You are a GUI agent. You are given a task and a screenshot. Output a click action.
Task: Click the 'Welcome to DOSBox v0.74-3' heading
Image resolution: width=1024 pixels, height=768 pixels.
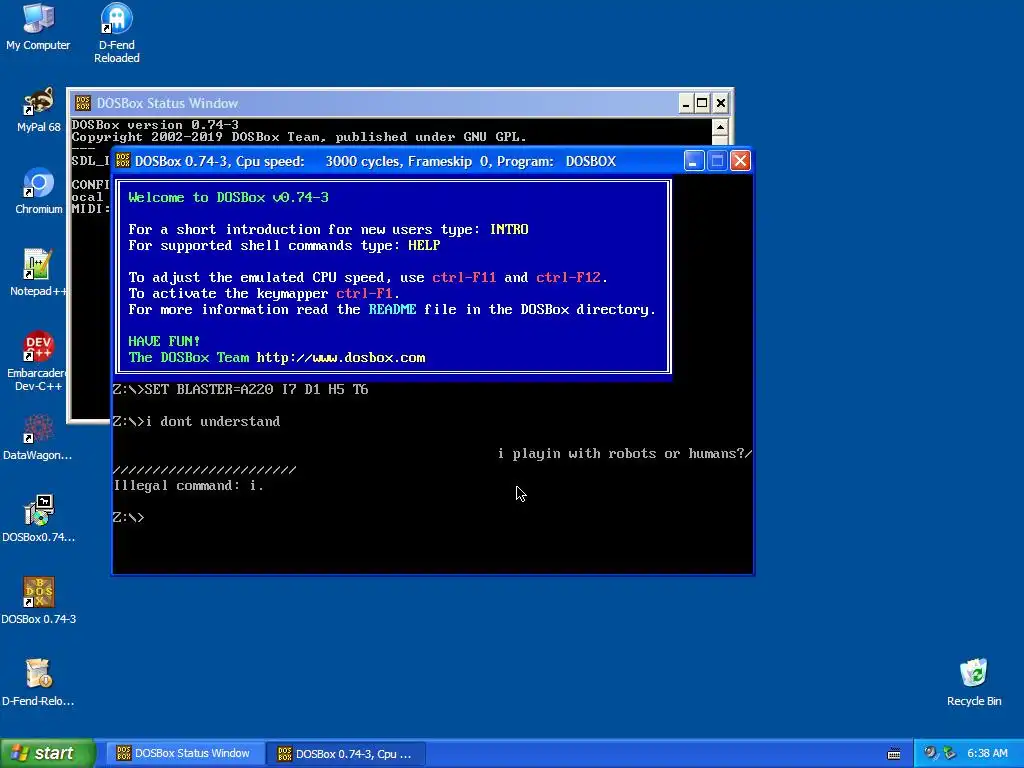pyautogui.click(x=229, y=198)
